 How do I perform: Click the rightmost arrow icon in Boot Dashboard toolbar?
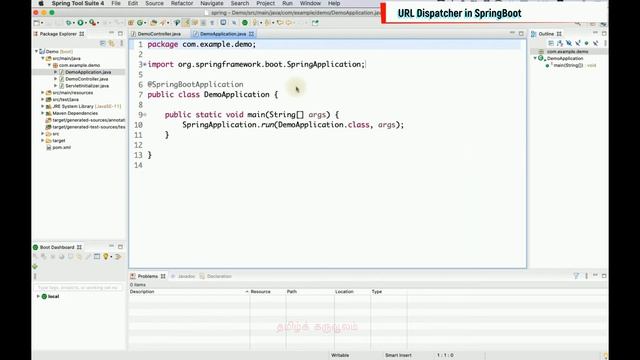[118, 257]
